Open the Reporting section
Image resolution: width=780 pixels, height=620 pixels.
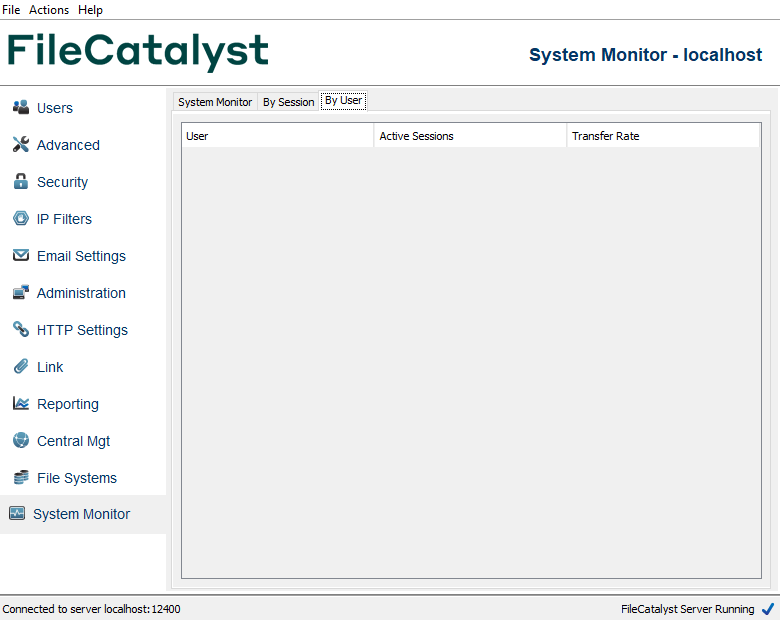[x=68, y=404]
